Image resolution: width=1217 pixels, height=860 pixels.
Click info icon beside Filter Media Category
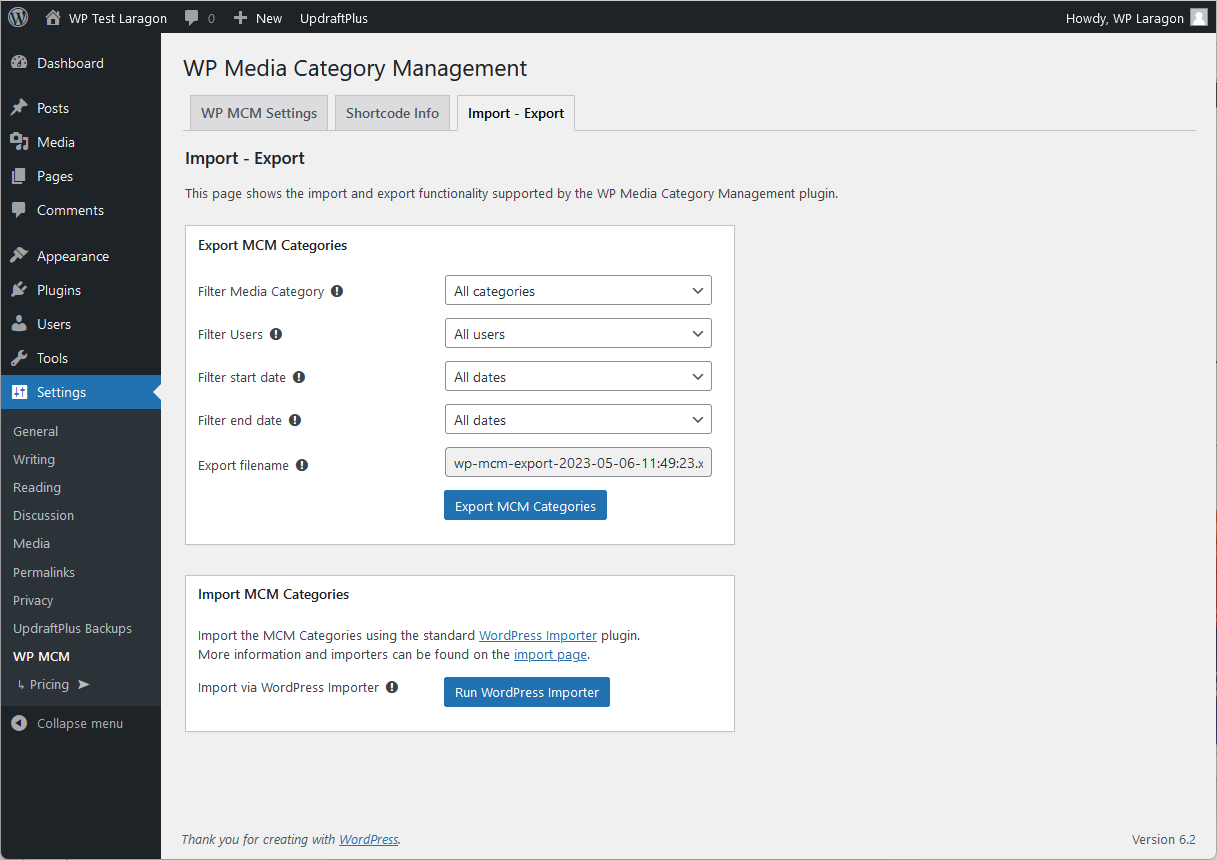click(x=337, y=291)
